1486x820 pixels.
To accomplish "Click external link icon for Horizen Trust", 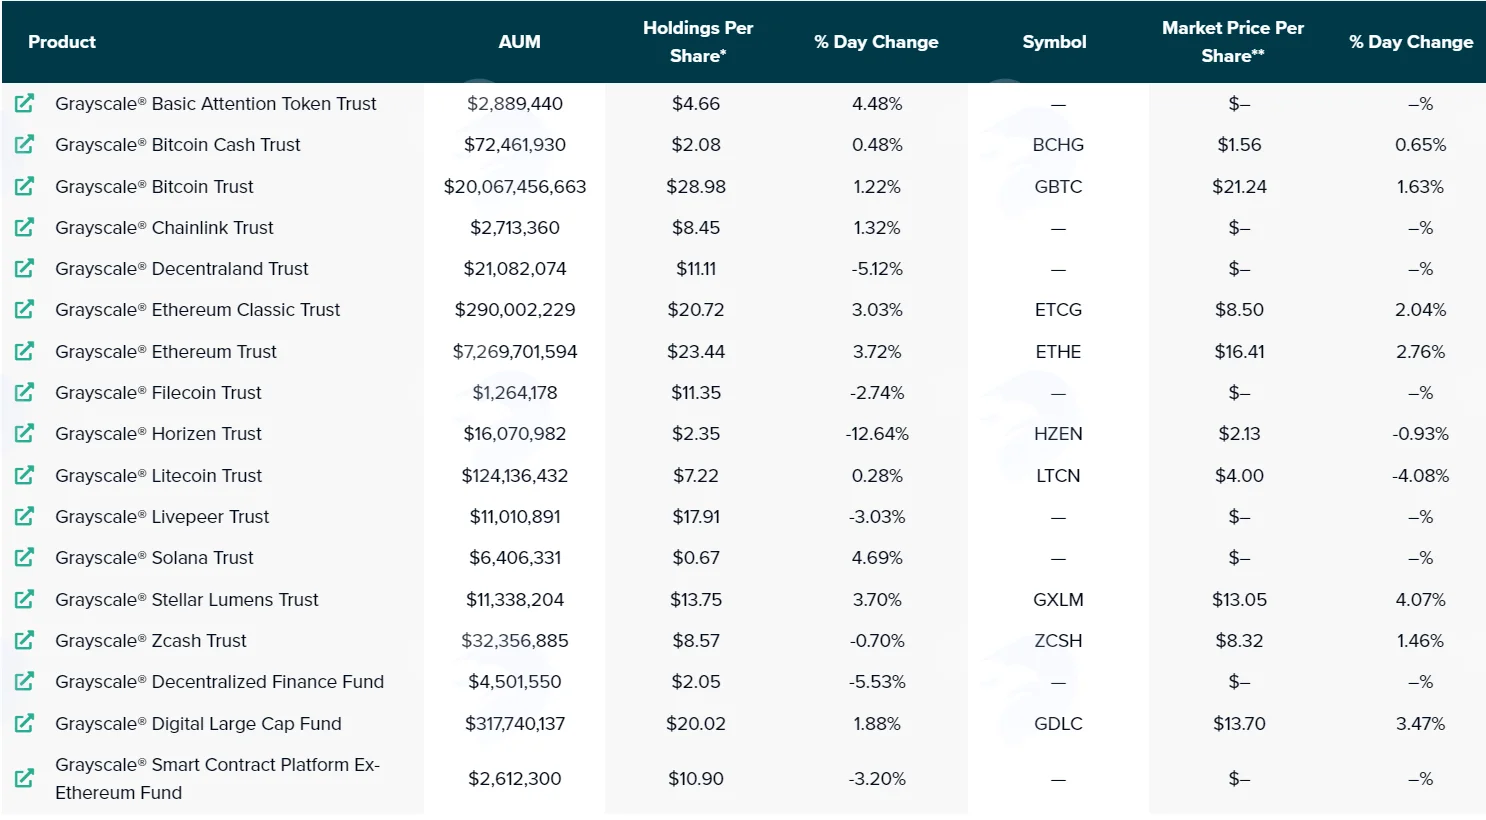I will (x=25, y=433).
